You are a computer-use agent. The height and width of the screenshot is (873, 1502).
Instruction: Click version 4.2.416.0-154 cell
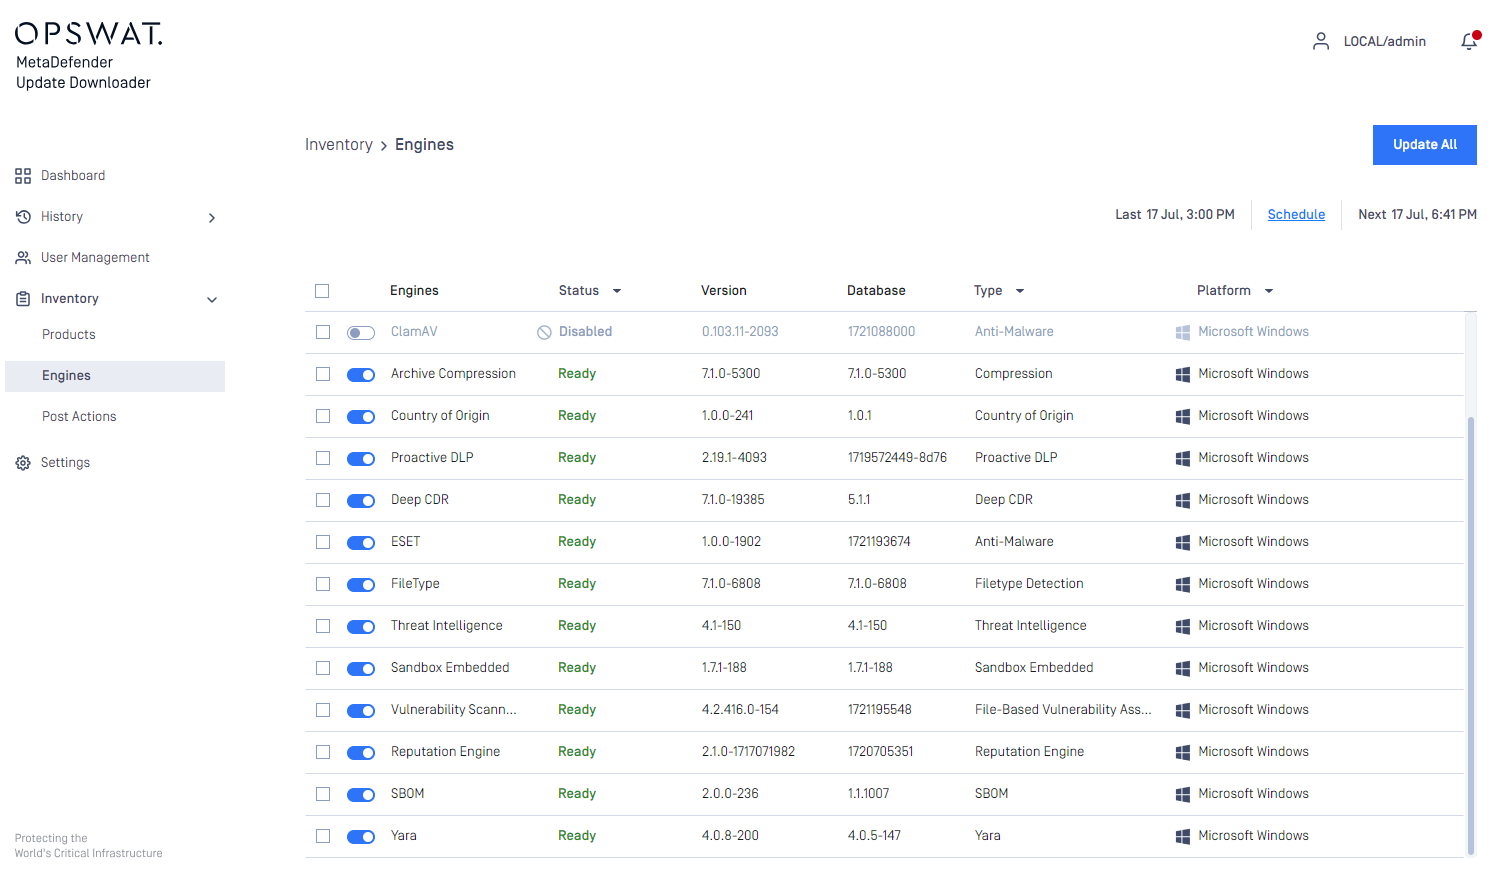click(740, 710)
